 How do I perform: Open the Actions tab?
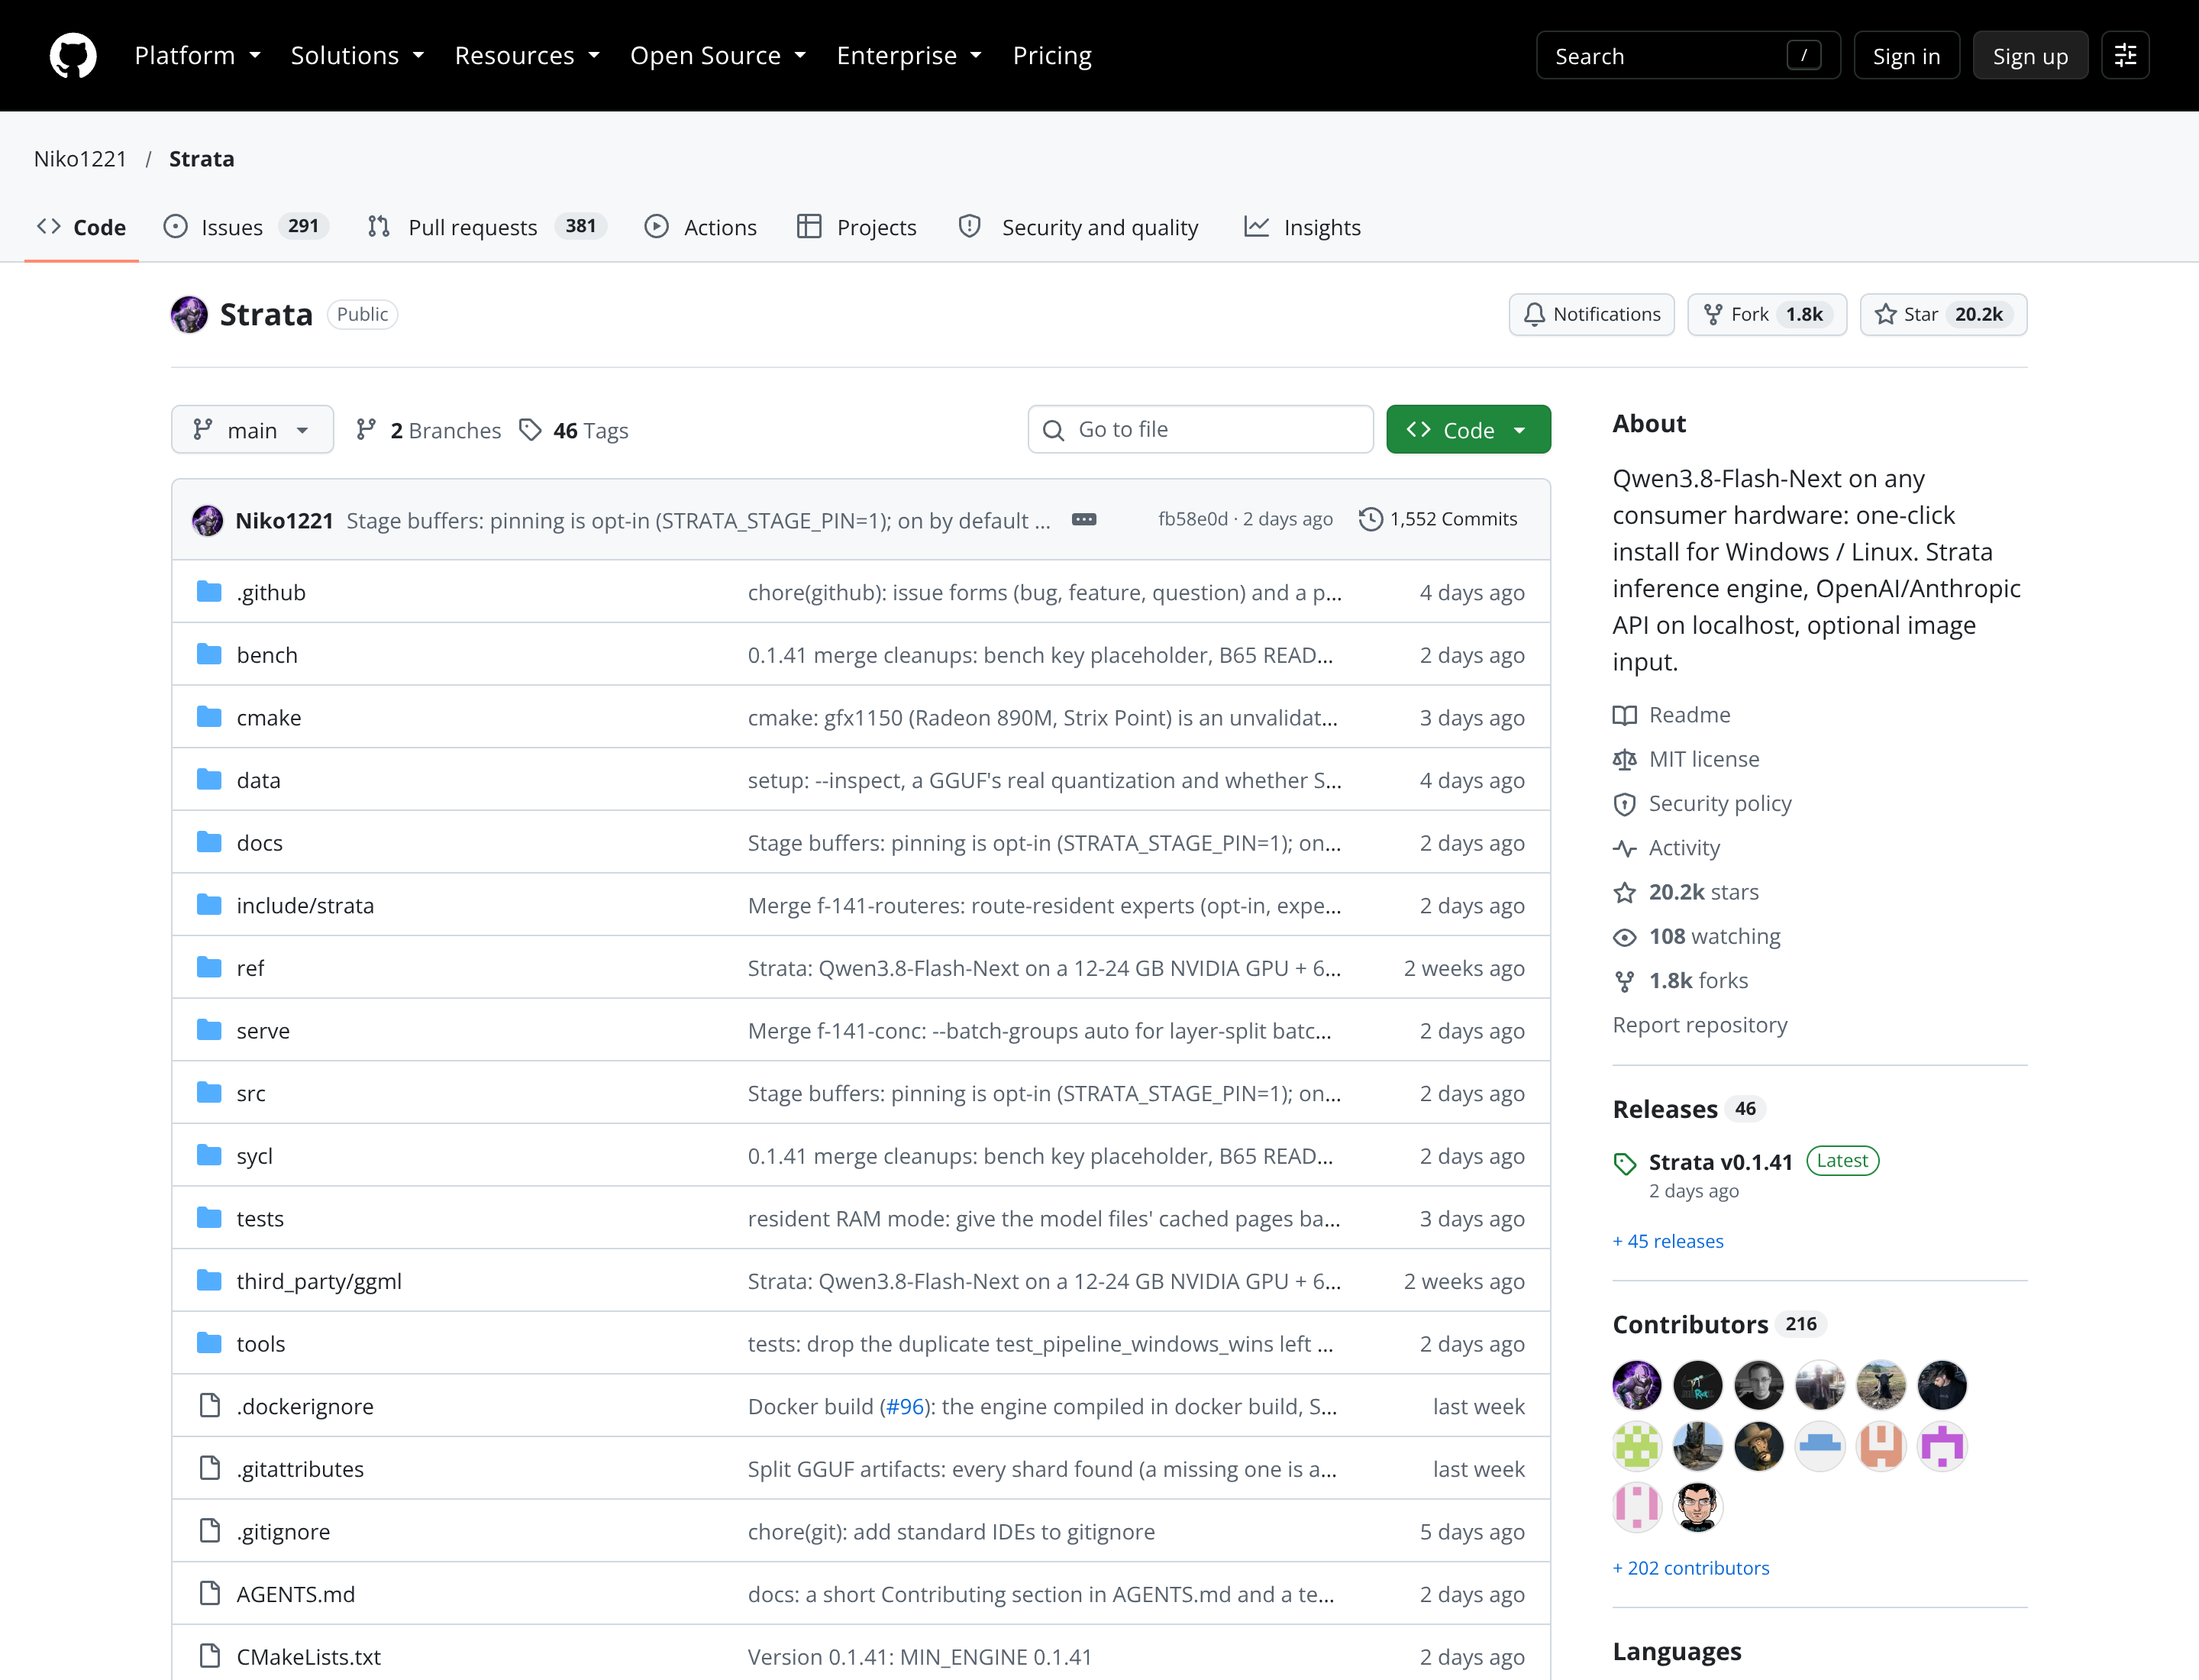701,227
